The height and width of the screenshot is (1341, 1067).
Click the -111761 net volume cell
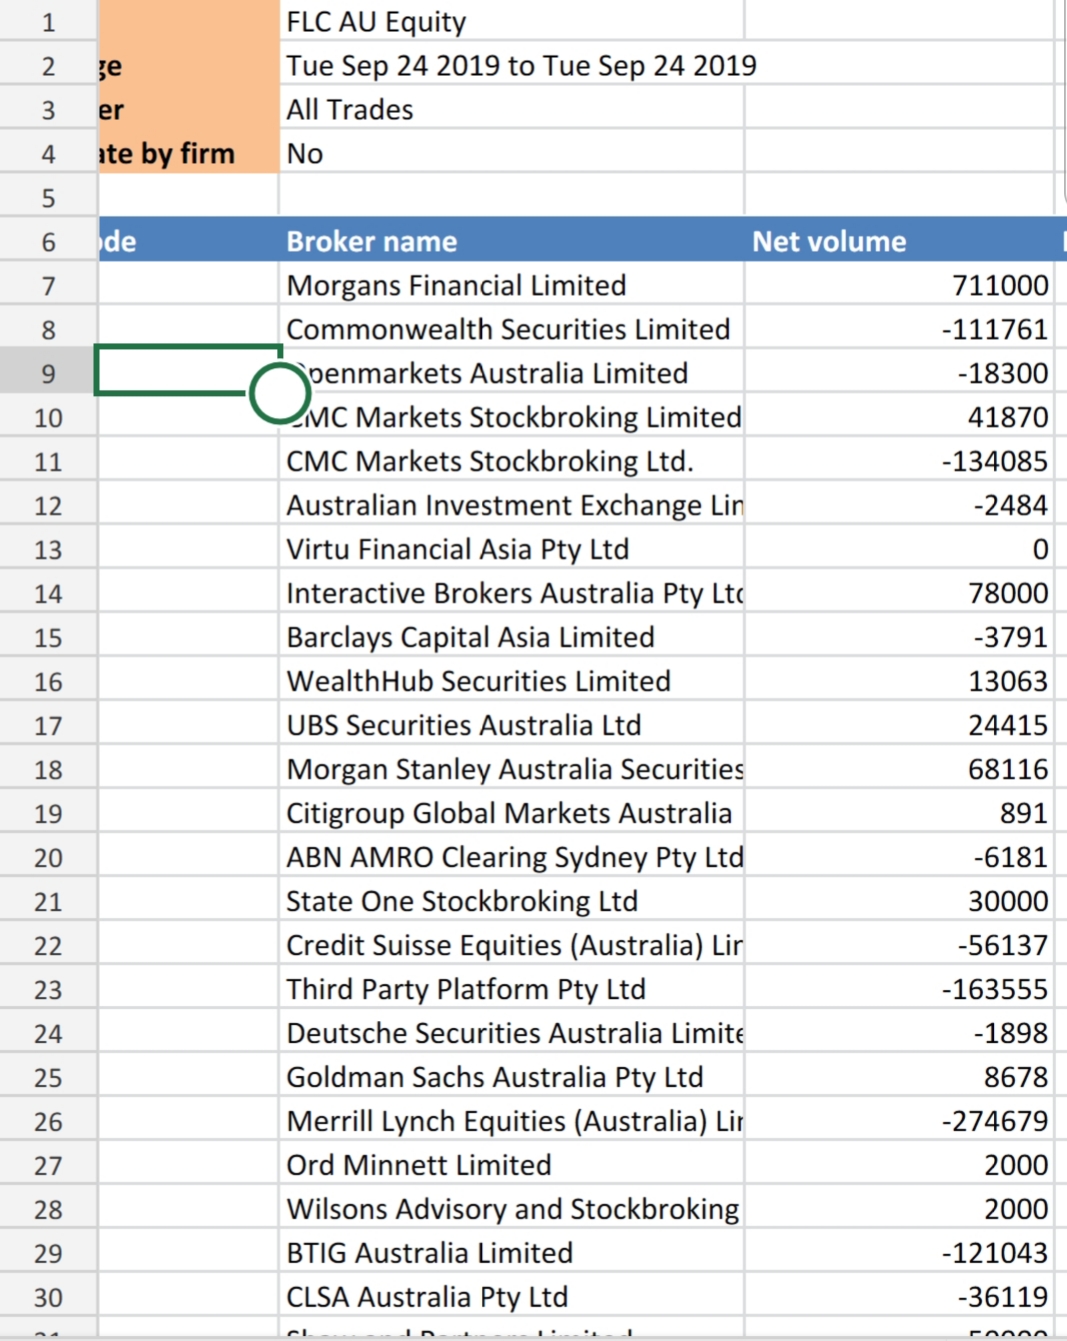[899, 329]
